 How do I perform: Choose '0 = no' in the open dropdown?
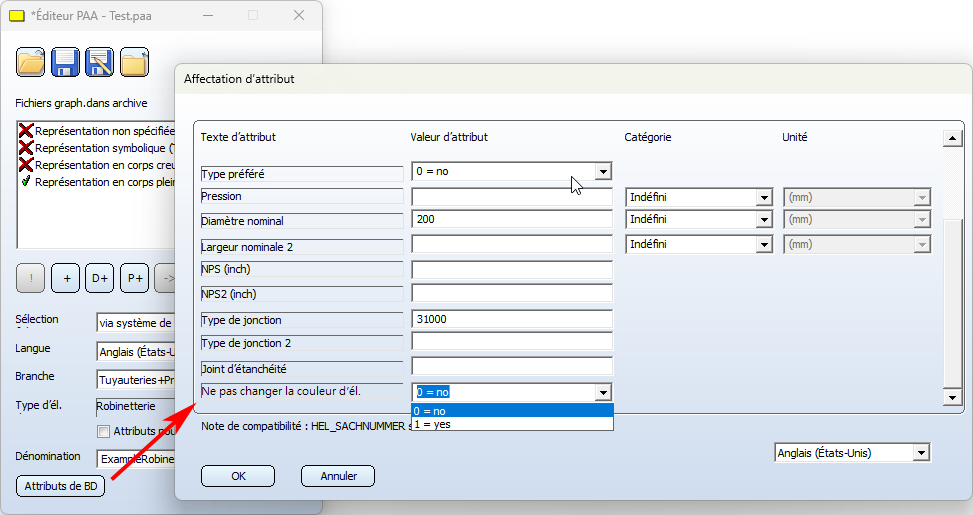click(512, 411)
